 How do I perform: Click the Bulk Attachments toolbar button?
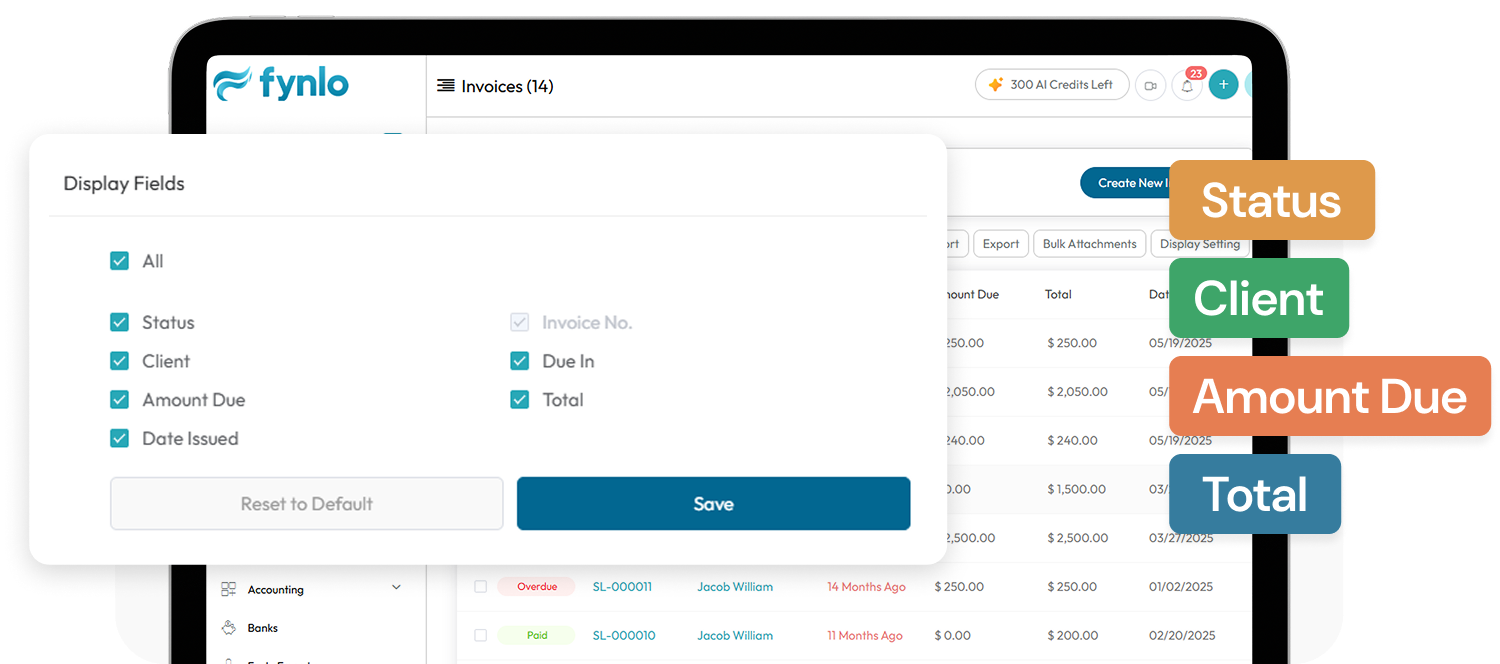pyautogui.click(x=1089, y=244)
